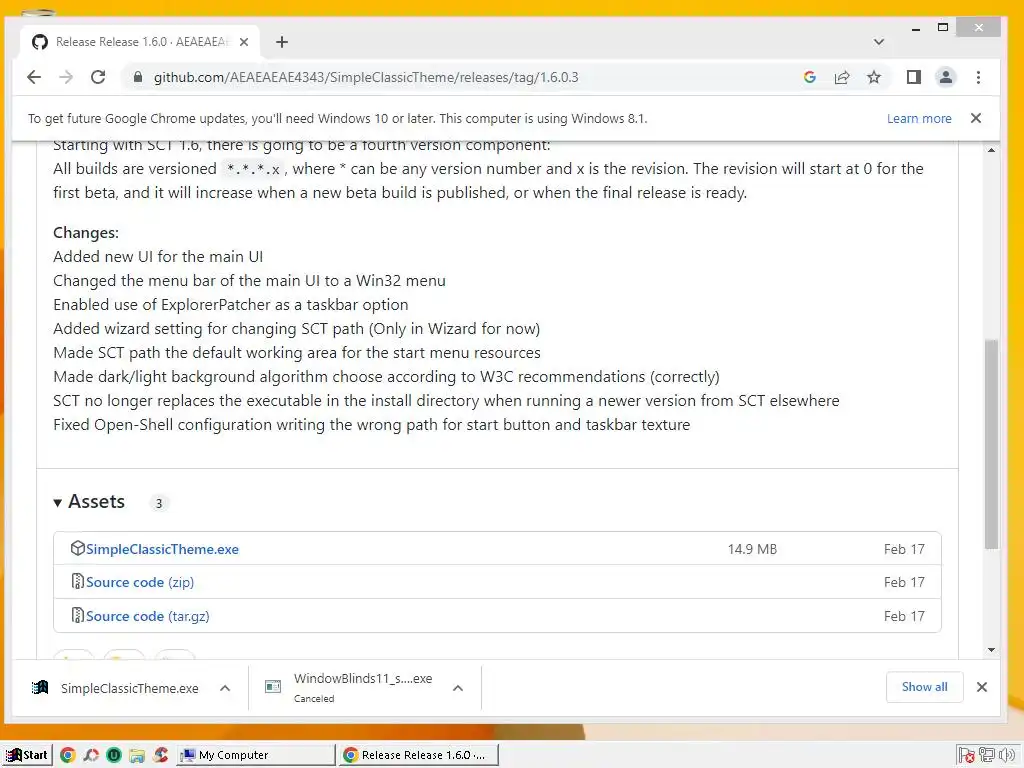Click the *.*.*.x version code text
This screenshot has height=768, width=1024.
[253, 169]
